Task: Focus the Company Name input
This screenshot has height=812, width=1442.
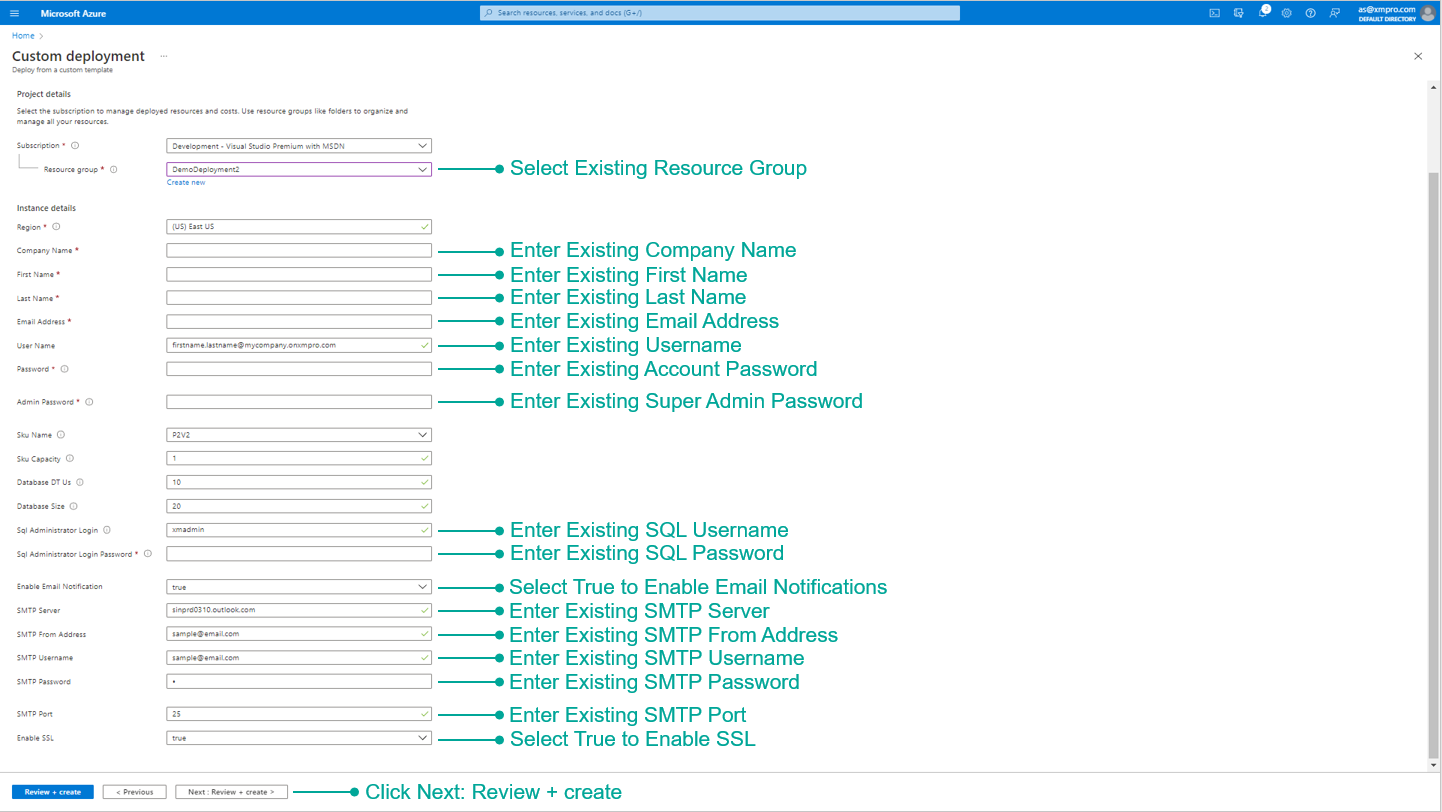Action: (x=299, y=250)
